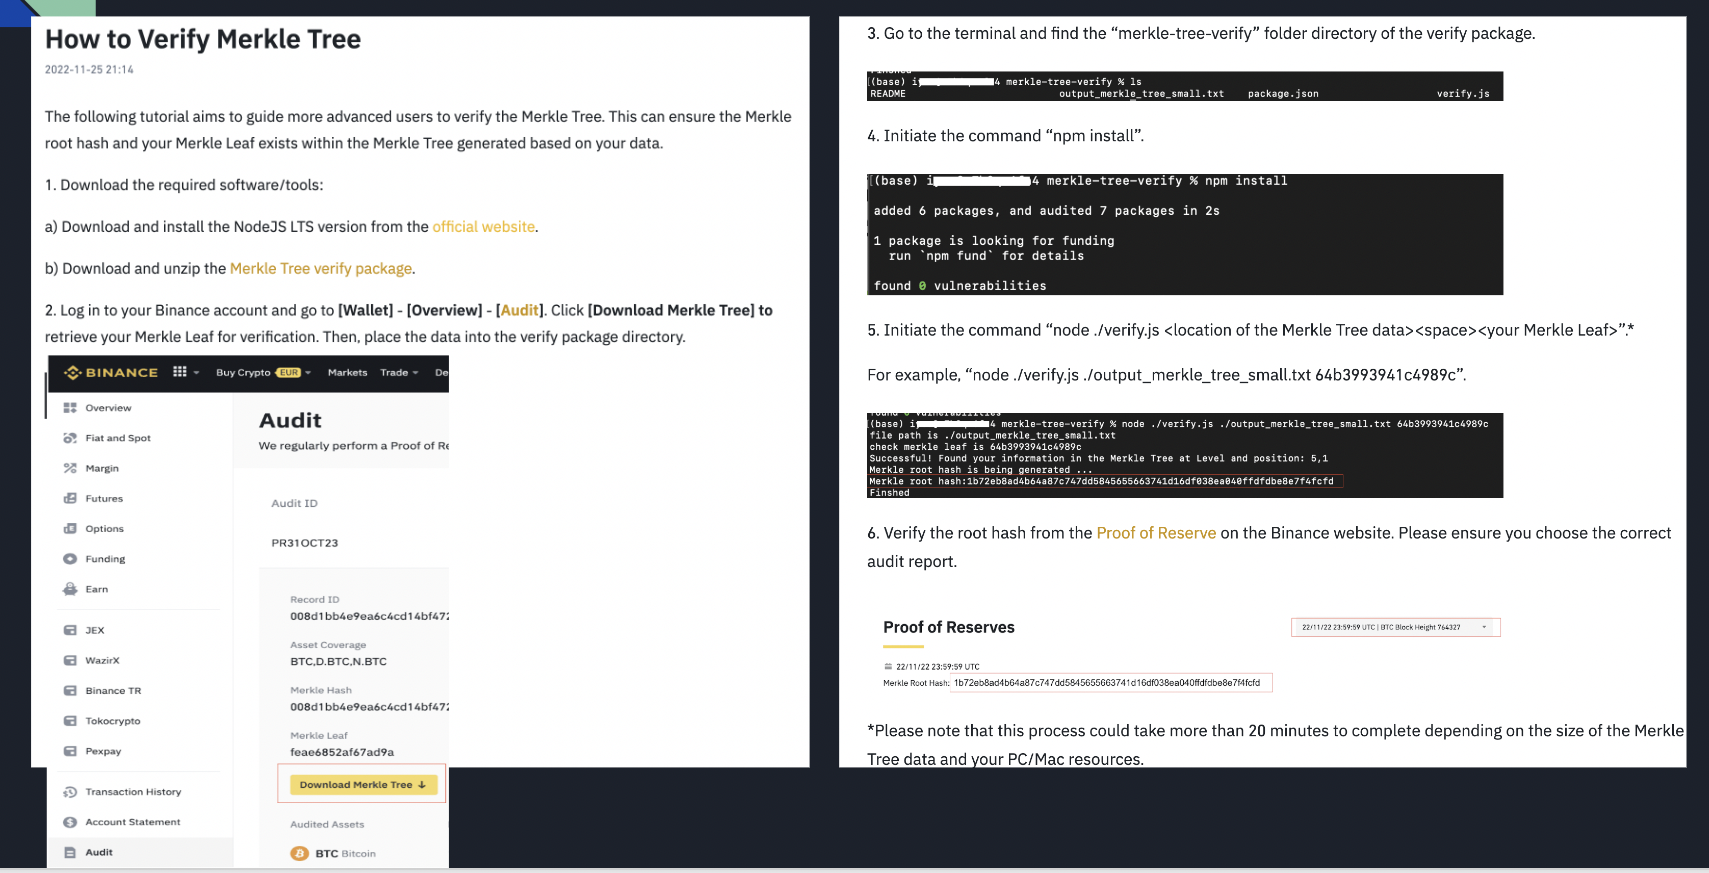Click the Audited Assets label
This screenshot has width=1709, height=873.
(327, 824)
